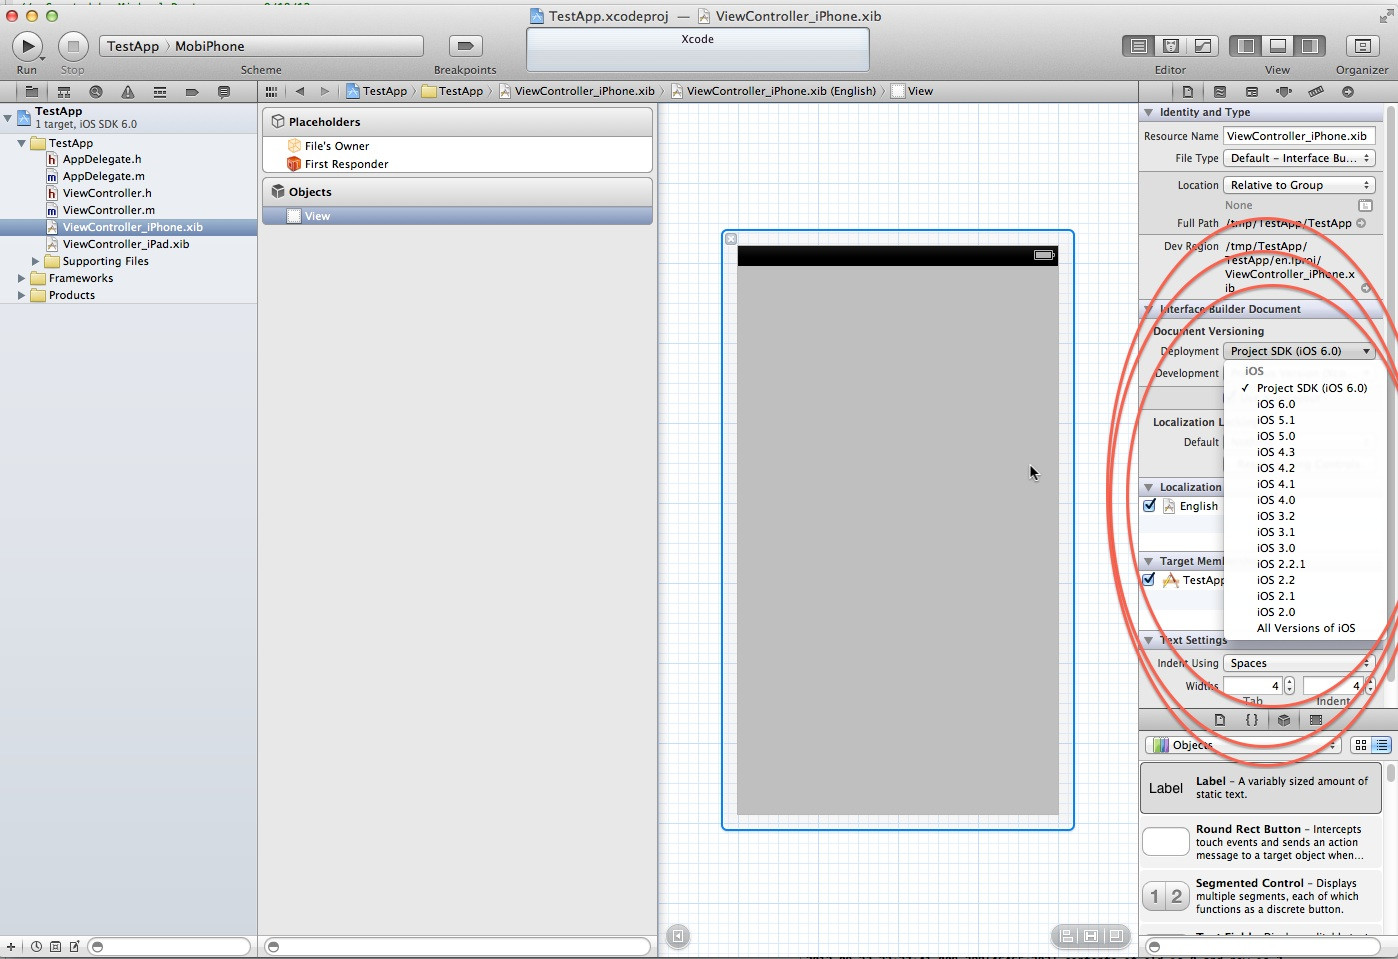The image size is (1398, 959).
Task: Uncheck the English localization checkbox
Action: click(1150, 506)
